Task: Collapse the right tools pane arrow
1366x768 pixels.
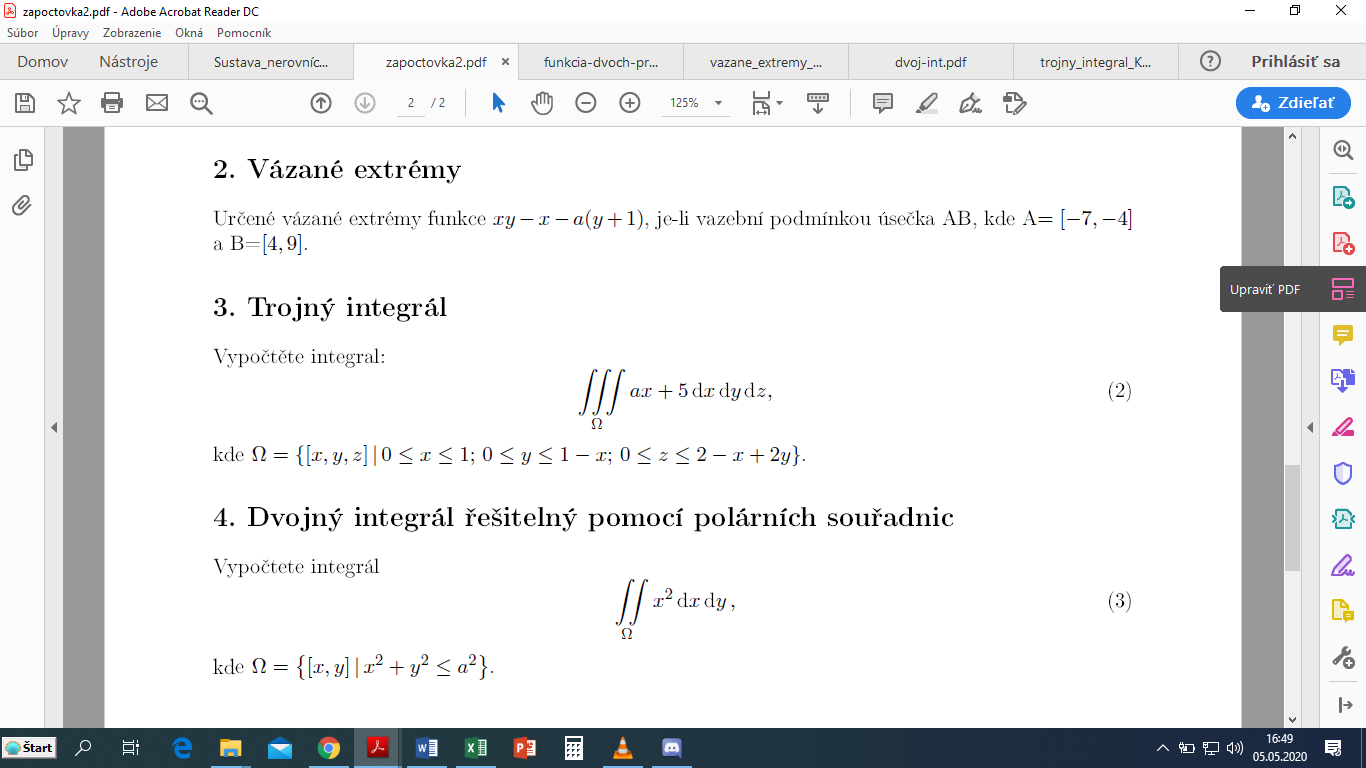Action: pos(1310,427)
